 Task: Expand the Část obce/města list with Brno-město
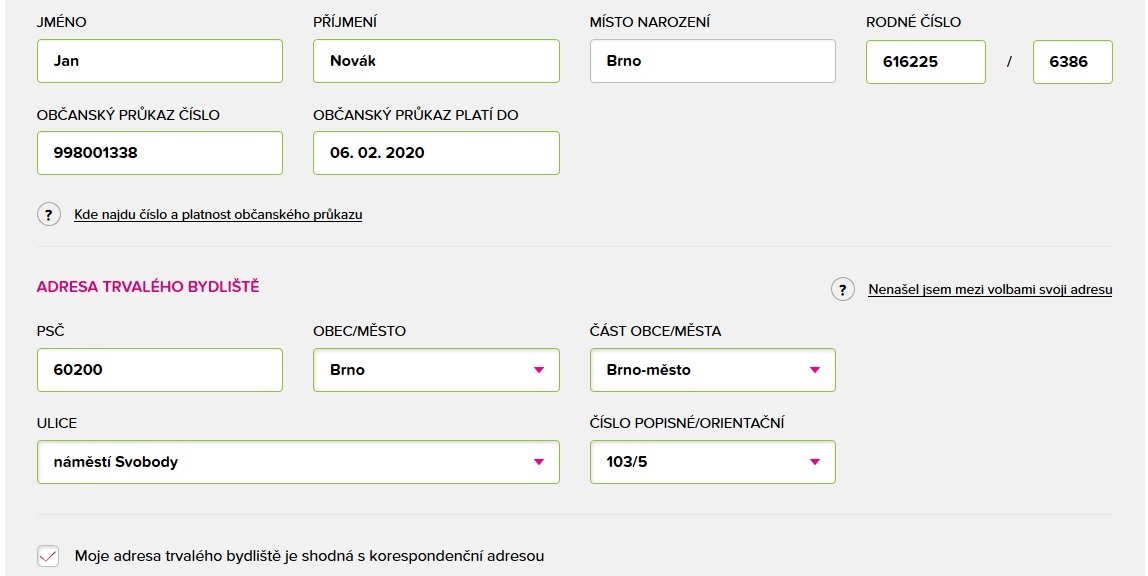(712, 370)
